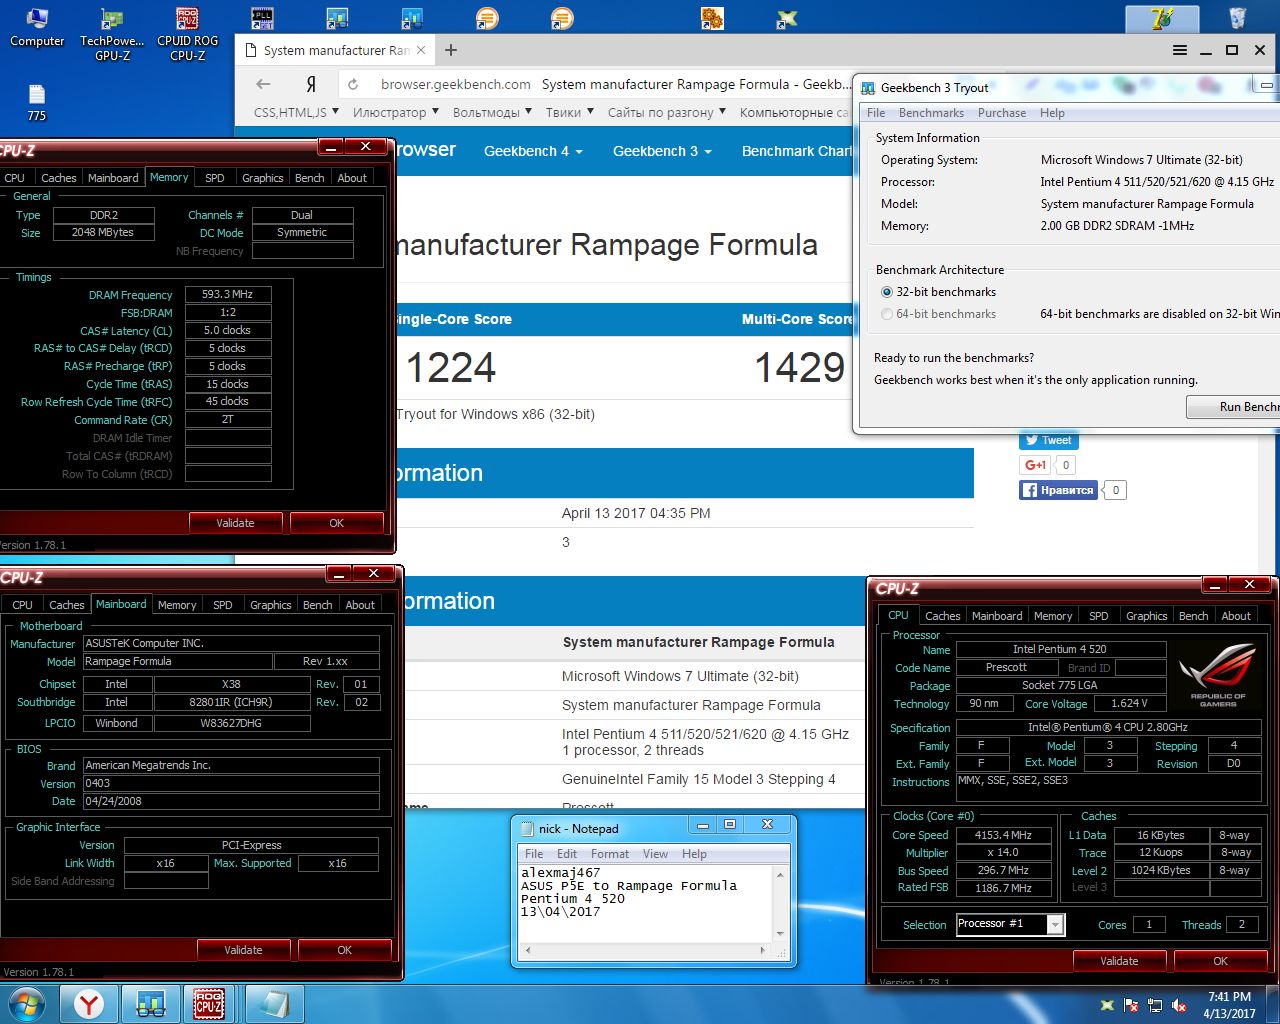Open Graphics tab in CPU-Z Memory window
The image size is (1280, 1024).
point(262,178)
